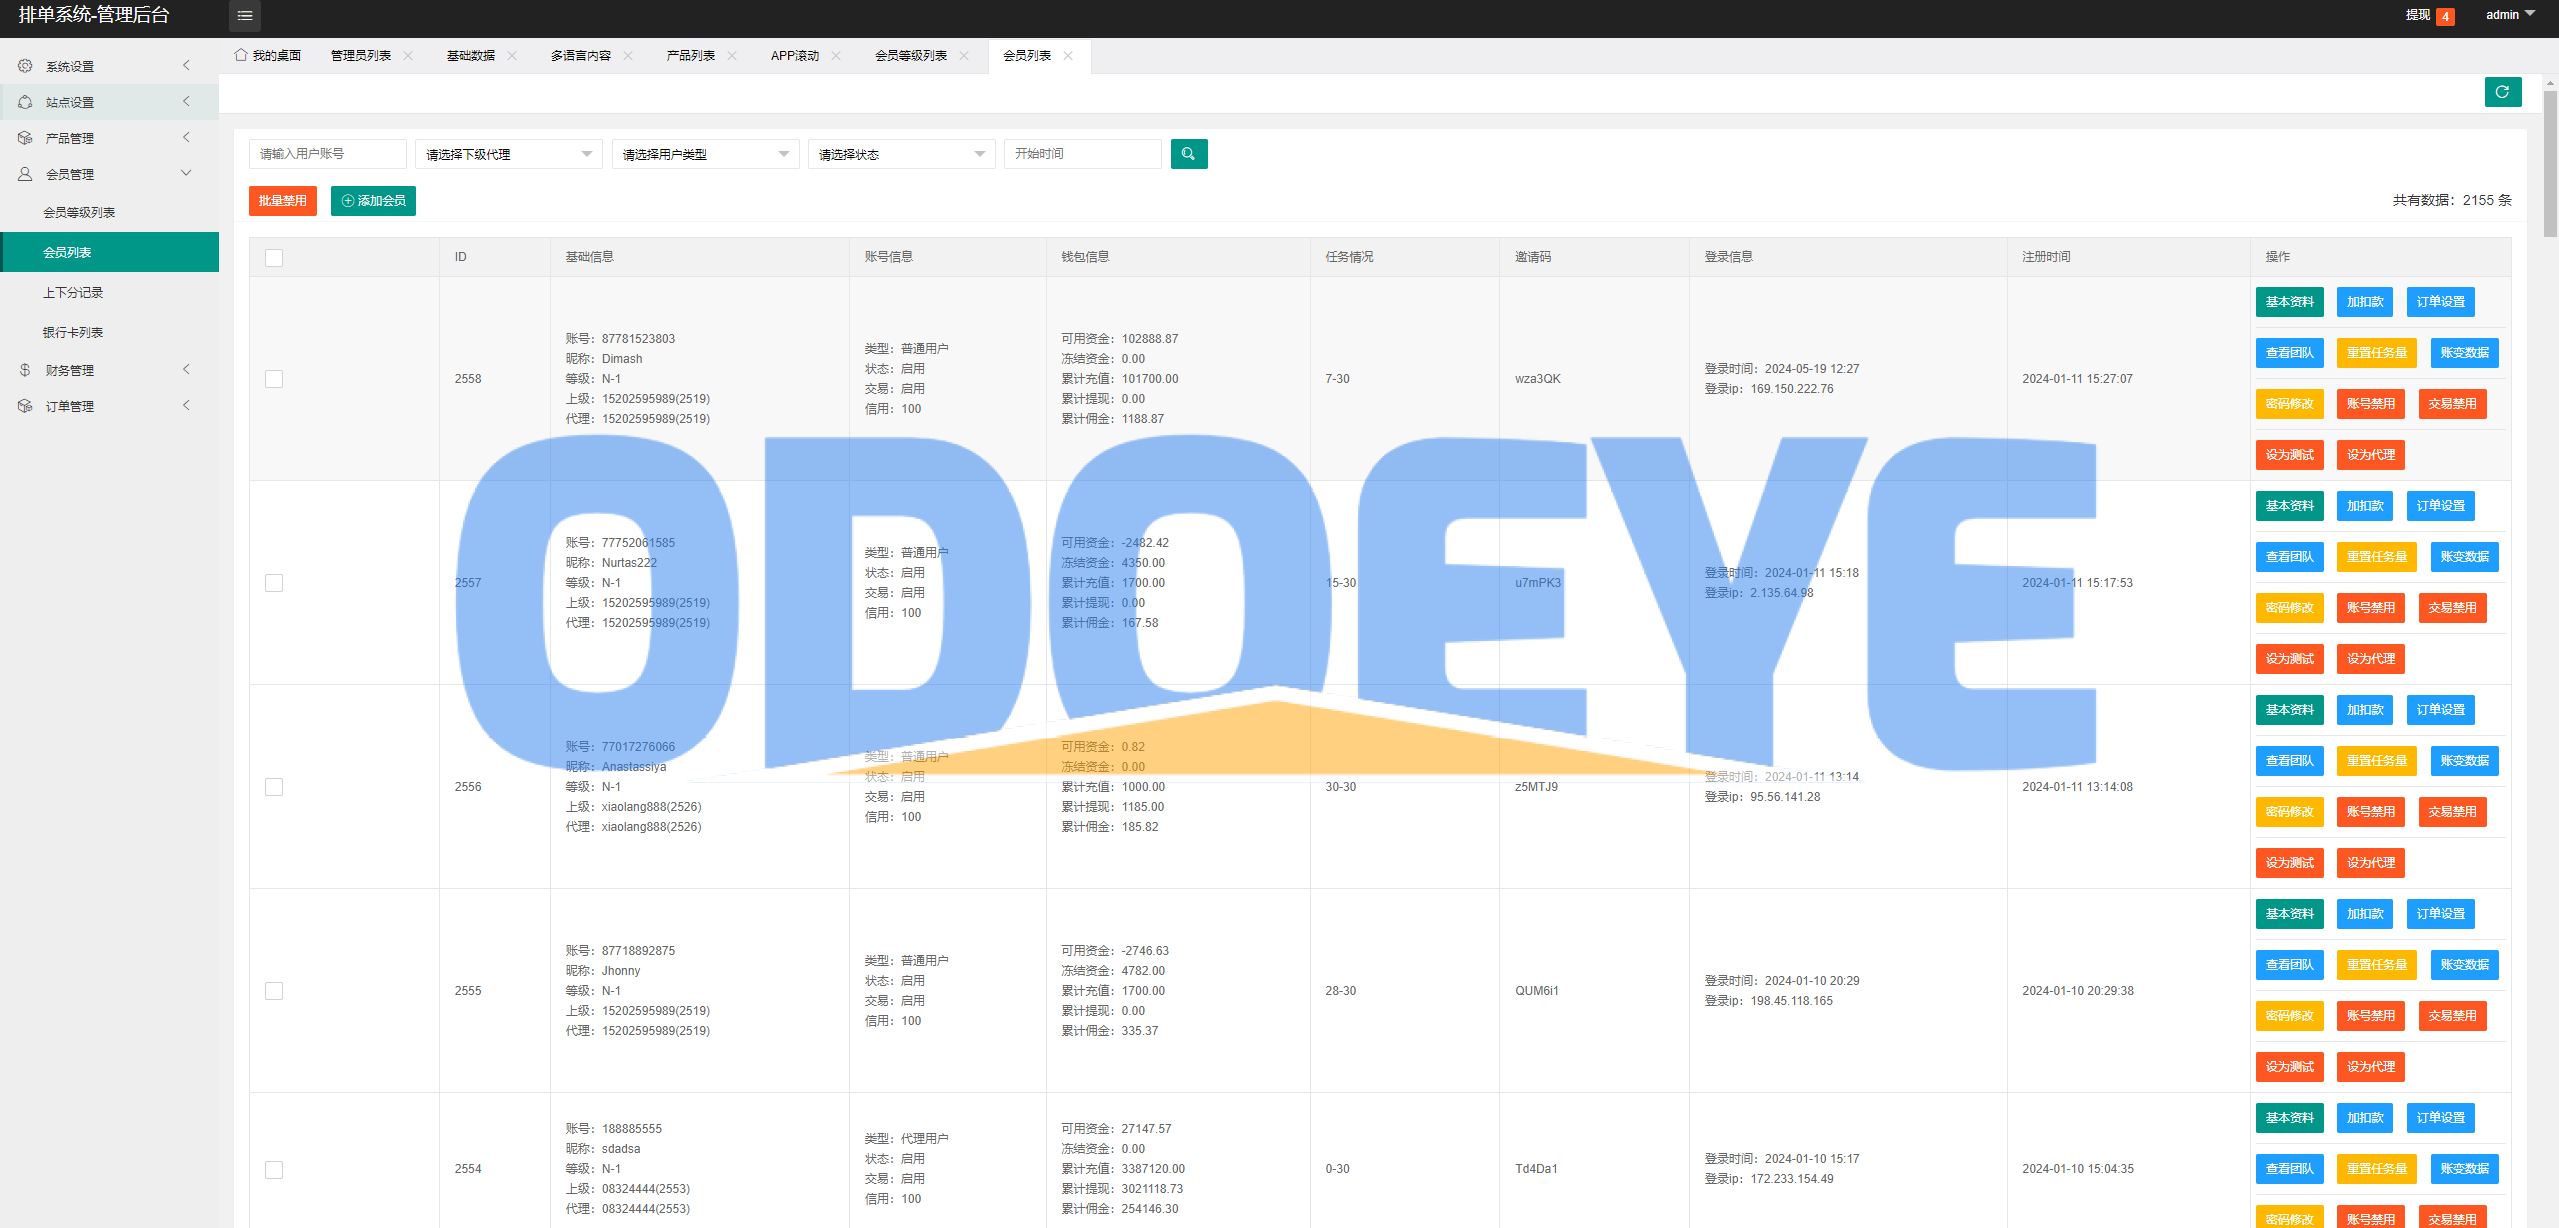Click the search magnifier icon button

pos(1188,154)
